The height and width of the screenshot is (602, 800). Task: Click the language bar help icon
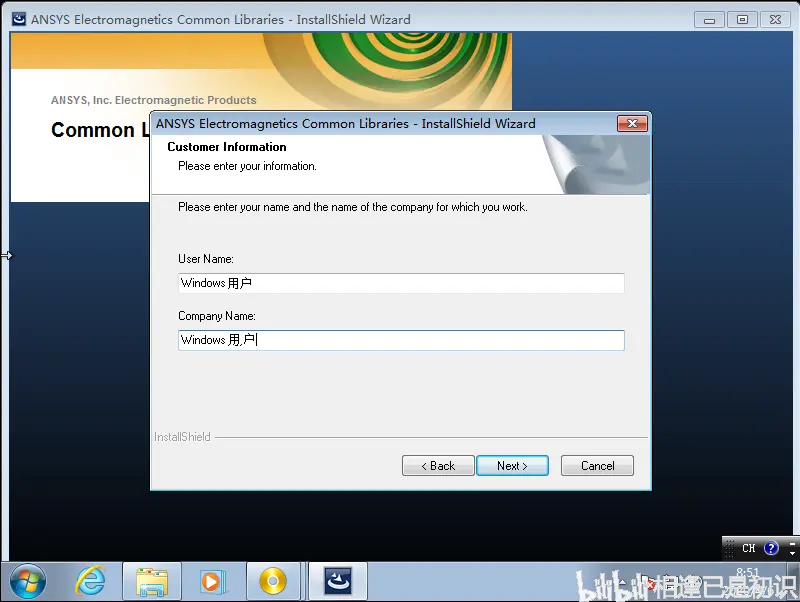(771, 548)
